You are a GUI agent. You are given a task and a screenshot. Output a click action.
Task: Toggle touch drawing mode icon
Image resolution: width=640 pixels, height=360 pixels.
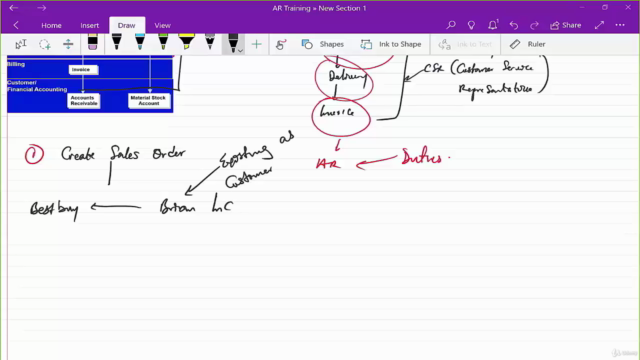pyautogui.click(x=281, y=44)
